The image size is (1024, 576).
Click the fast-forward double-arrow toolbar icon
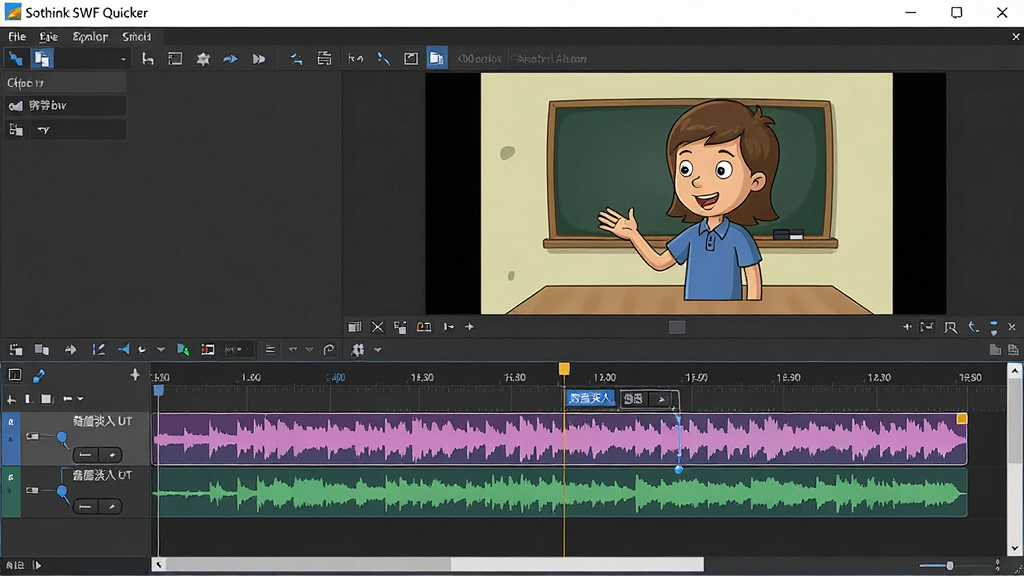tap(259, 59)
